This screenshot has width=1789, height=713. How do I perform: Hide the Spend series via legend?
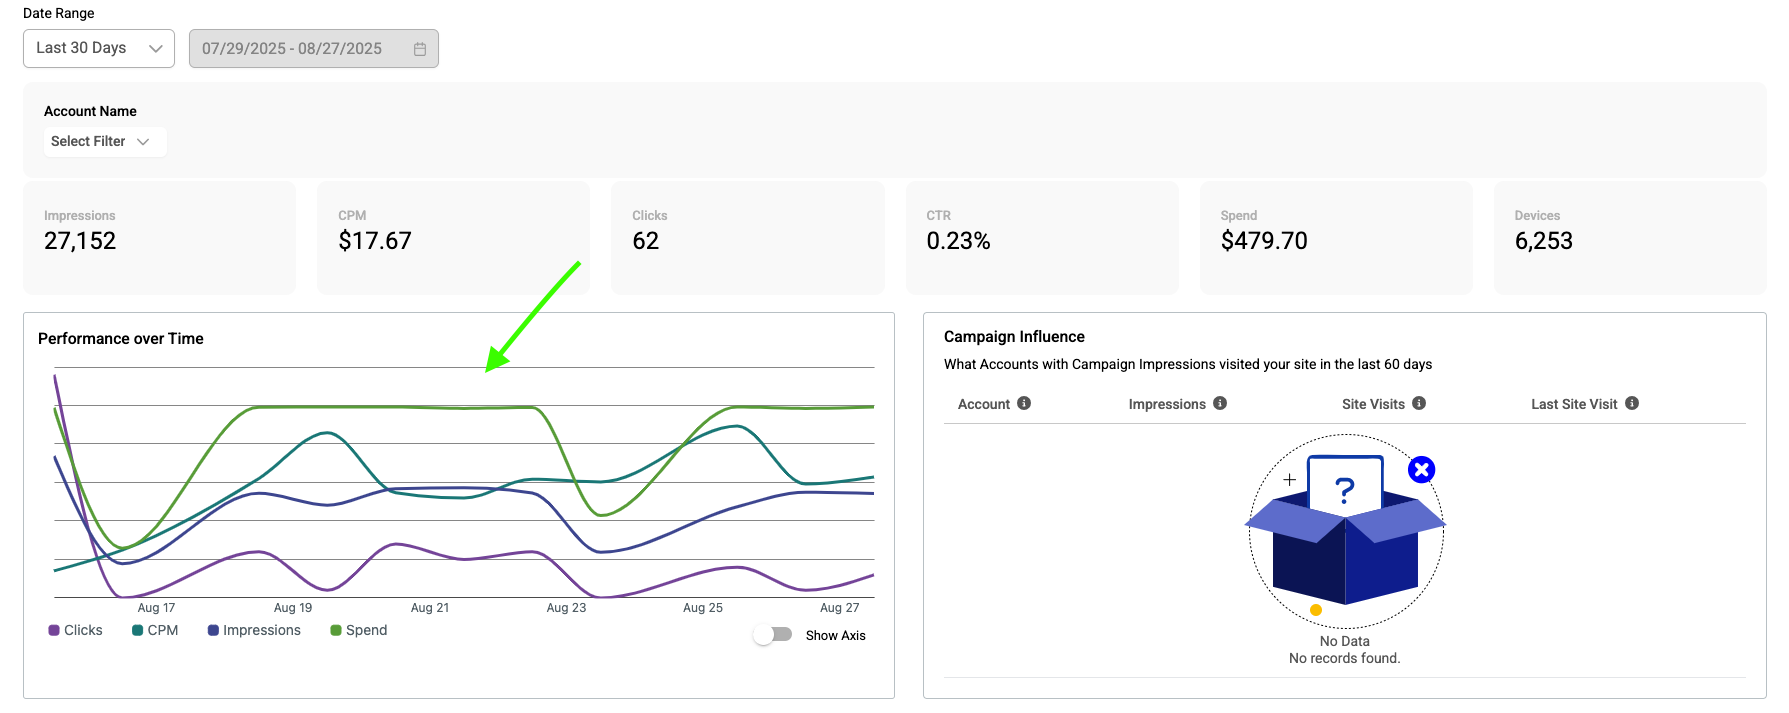tap(358, 630)
